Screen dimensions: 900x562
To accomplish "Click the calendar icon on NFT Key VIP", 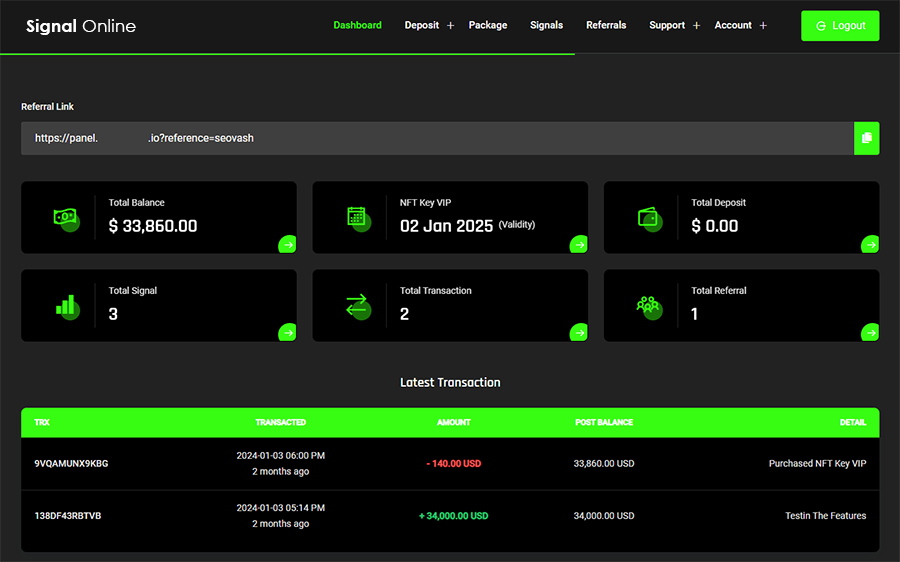I will [x=357, y=217].
